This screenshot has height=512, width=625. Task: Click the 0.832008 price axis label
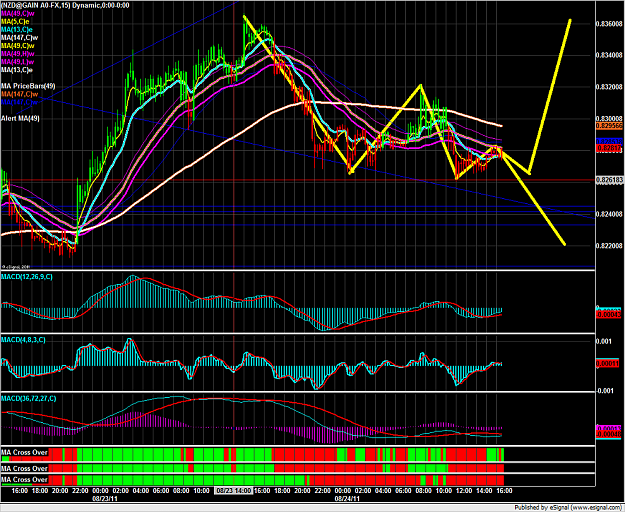pos(609,87)
